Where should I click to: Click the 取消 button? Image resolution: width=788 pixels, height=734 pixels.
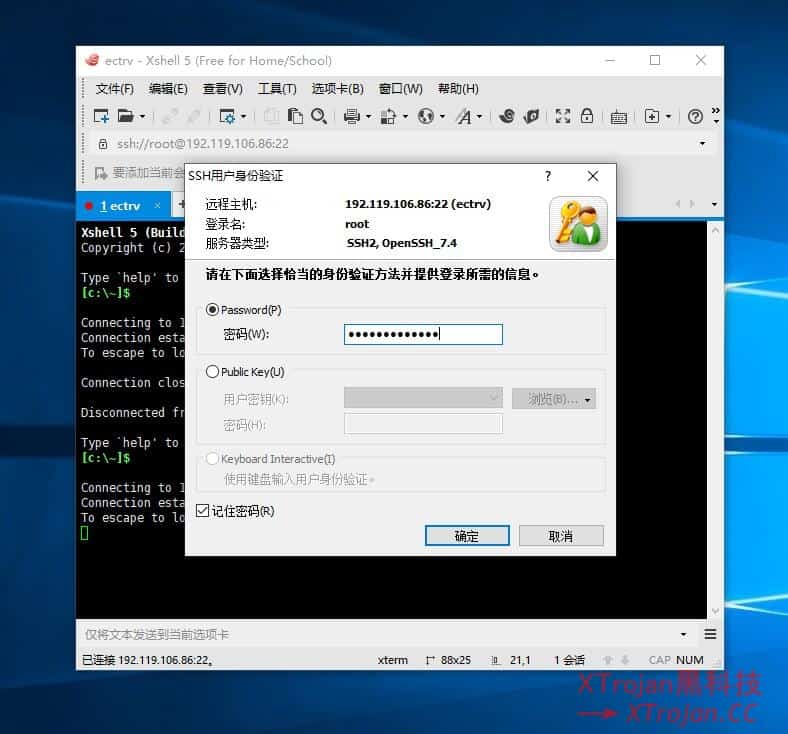[x=561, y=536]
